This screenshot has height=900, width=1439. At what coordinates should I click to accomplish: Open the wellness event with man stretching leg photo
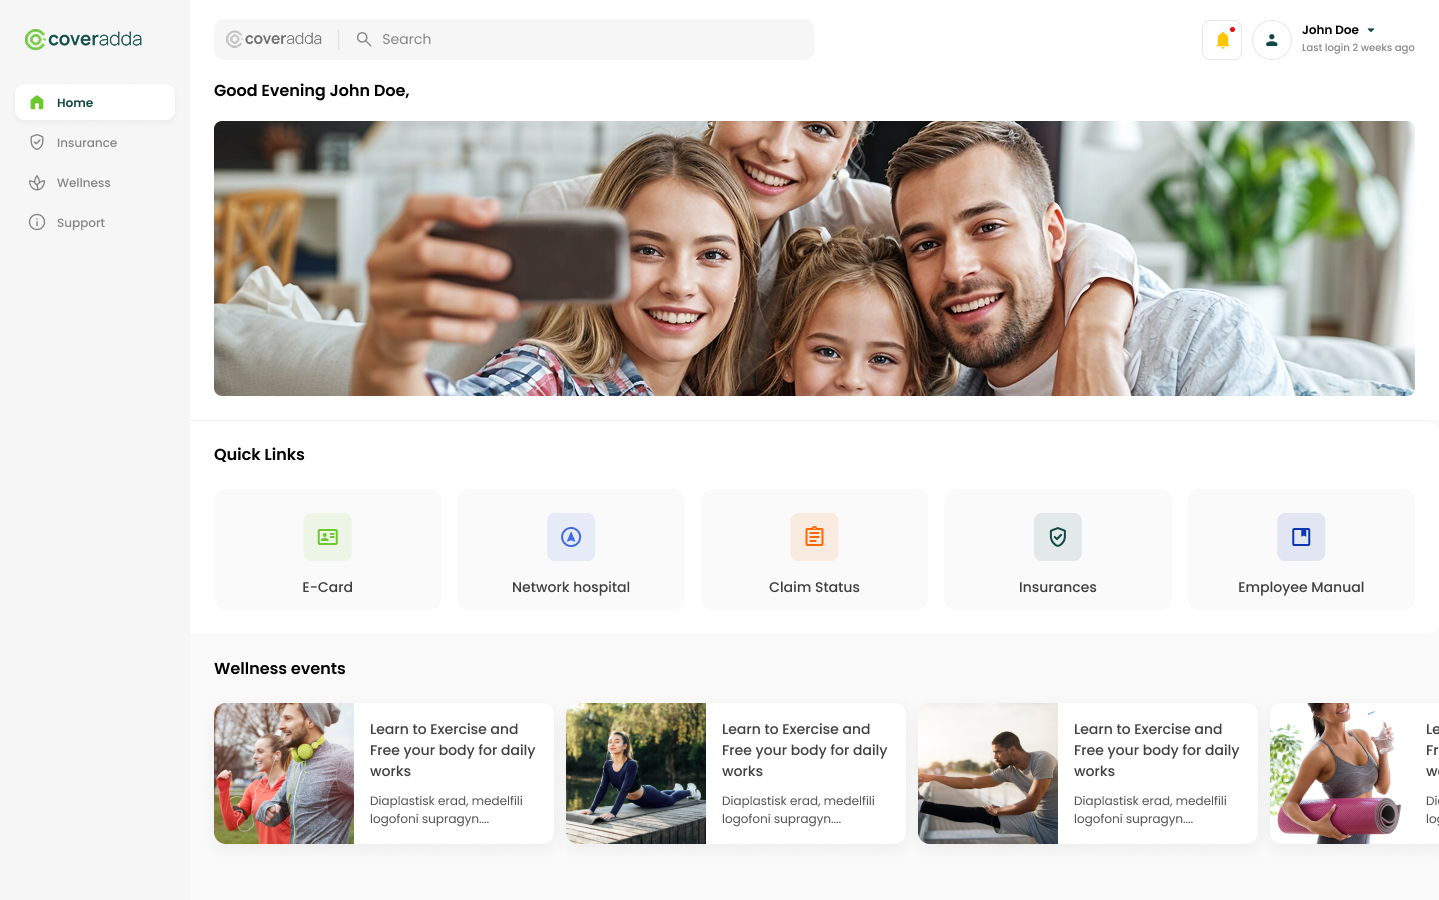[1088, 773]
